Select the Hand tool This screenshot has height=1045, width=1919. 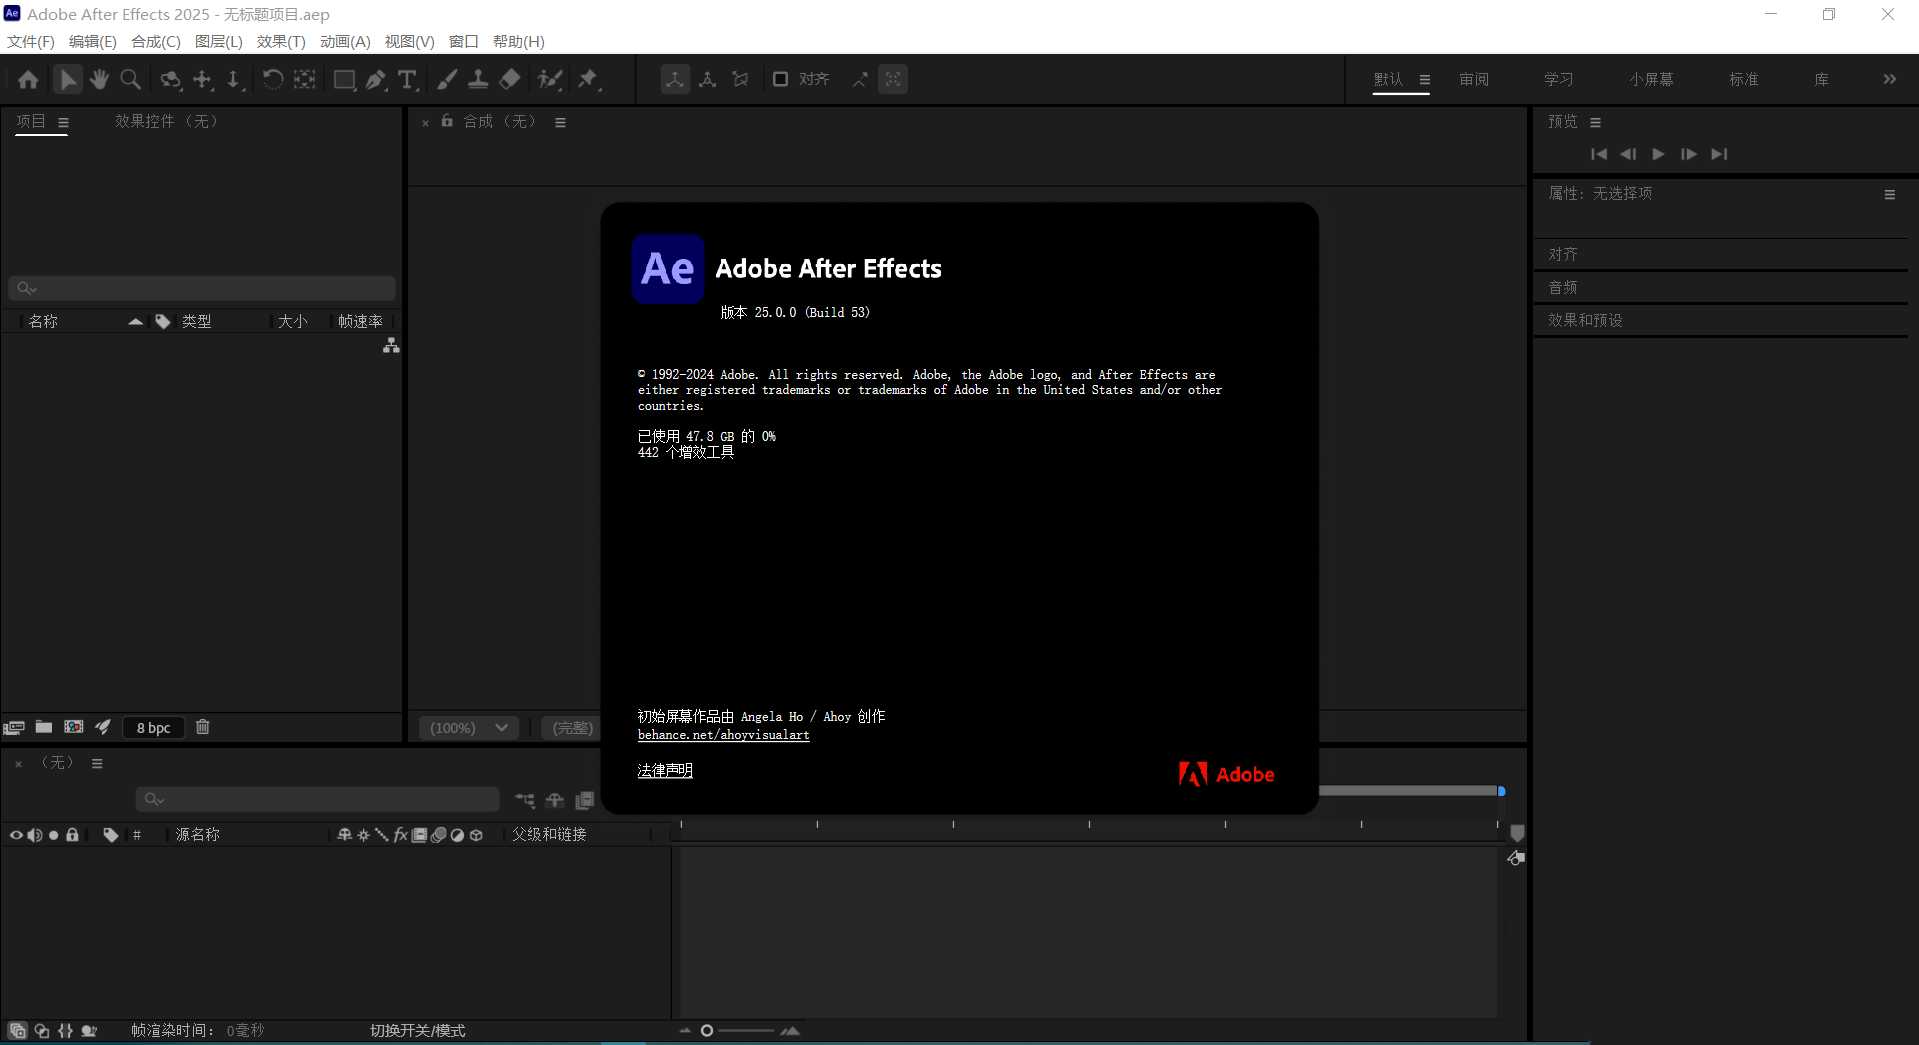coord(99,80)
